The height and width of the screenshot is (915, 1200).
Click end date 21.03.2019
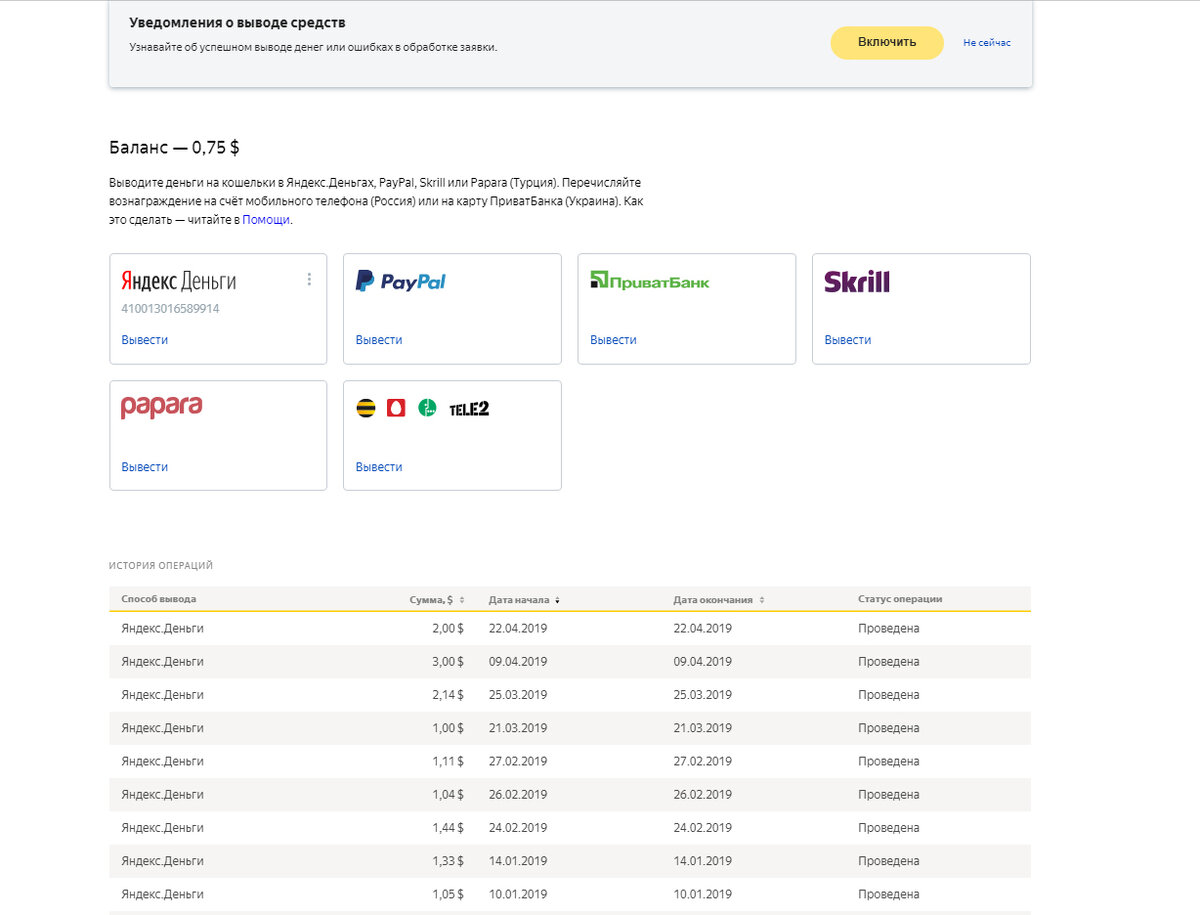(703, 728)
